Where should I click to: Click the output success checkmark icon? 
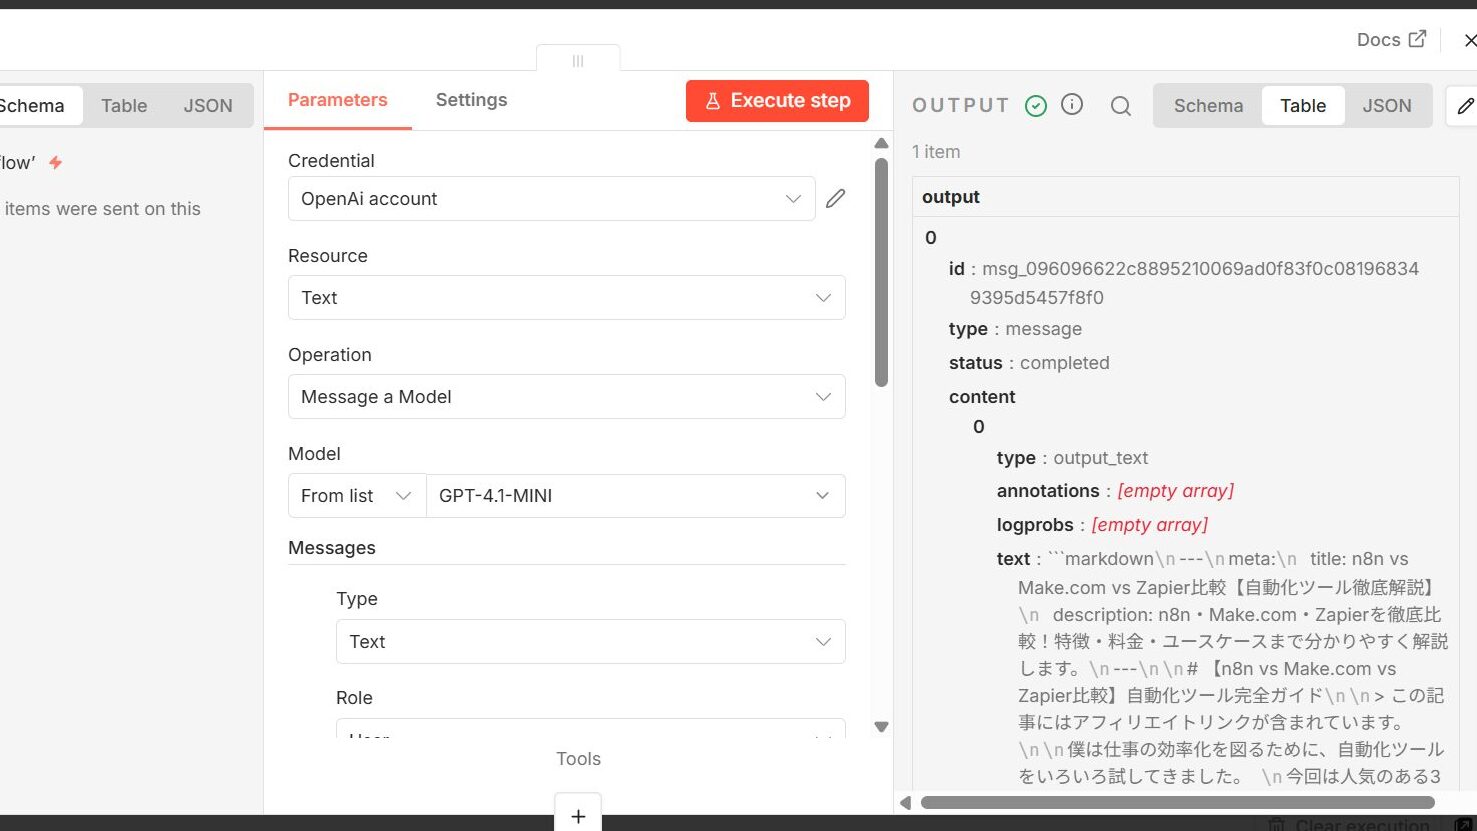click(x=1036, y=106)
